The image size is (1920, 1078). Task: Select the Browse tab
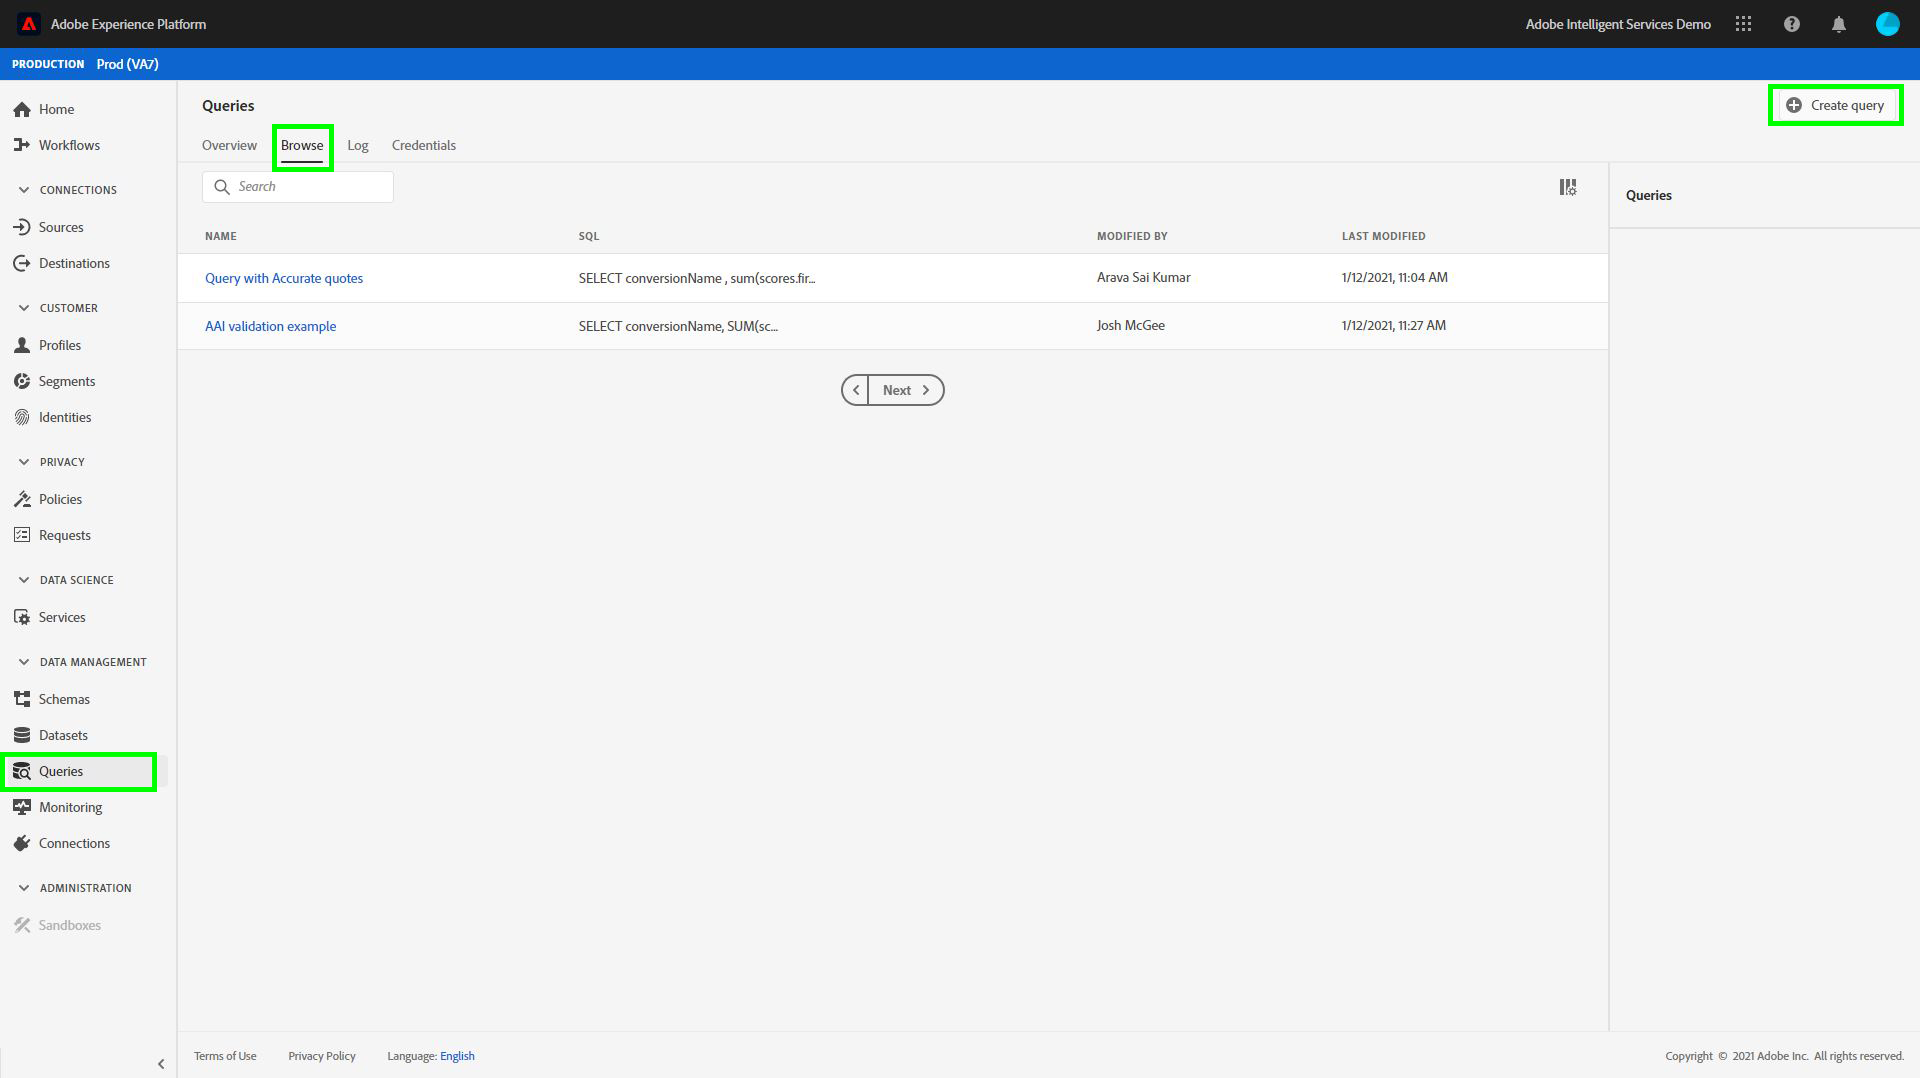tap(302, 145)
